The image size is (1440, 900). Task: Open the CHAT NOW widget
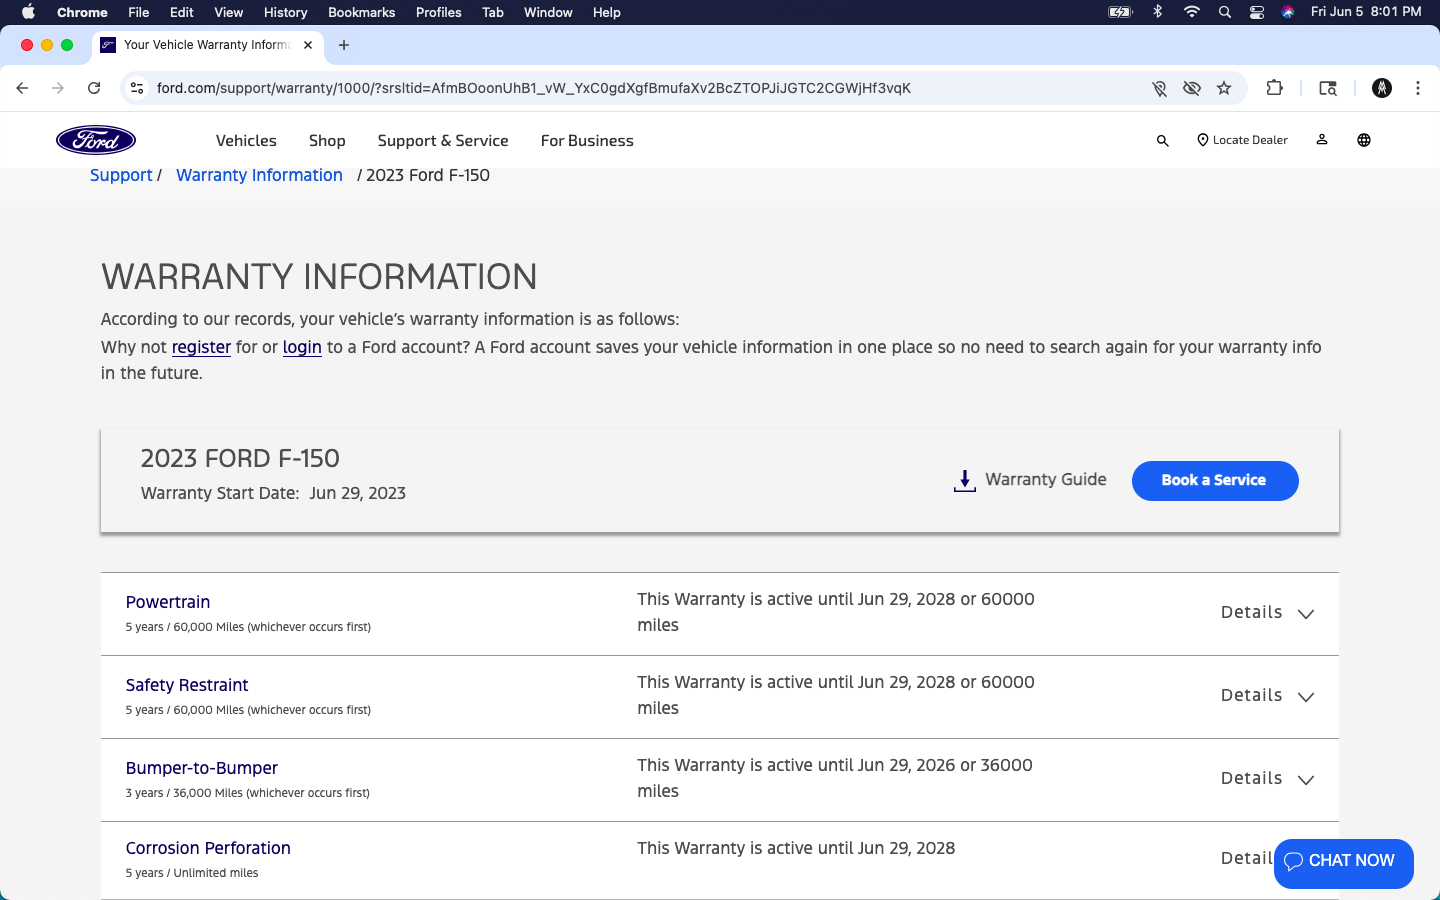(1343, 862)
